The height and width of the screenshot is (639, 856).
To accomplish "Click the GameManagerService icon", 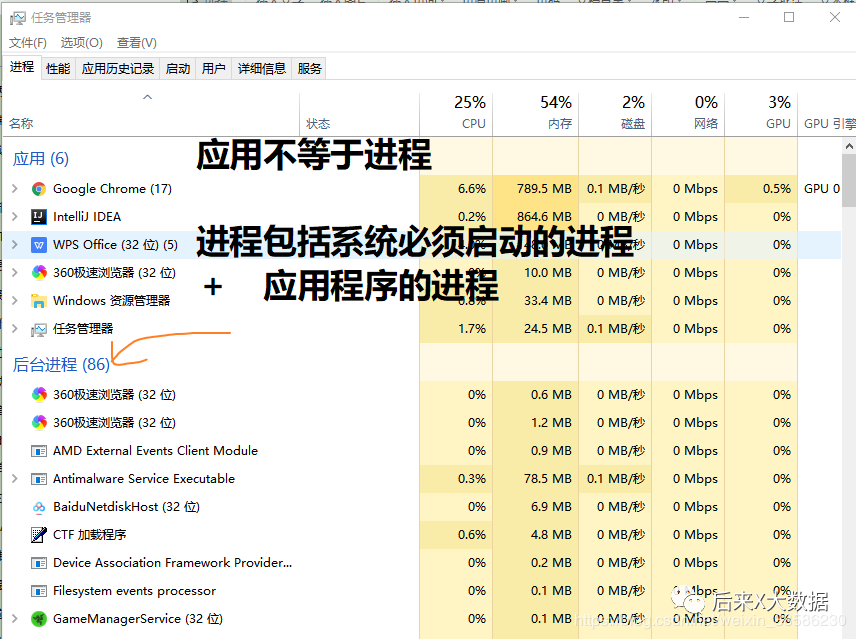I will pos(39,619).
